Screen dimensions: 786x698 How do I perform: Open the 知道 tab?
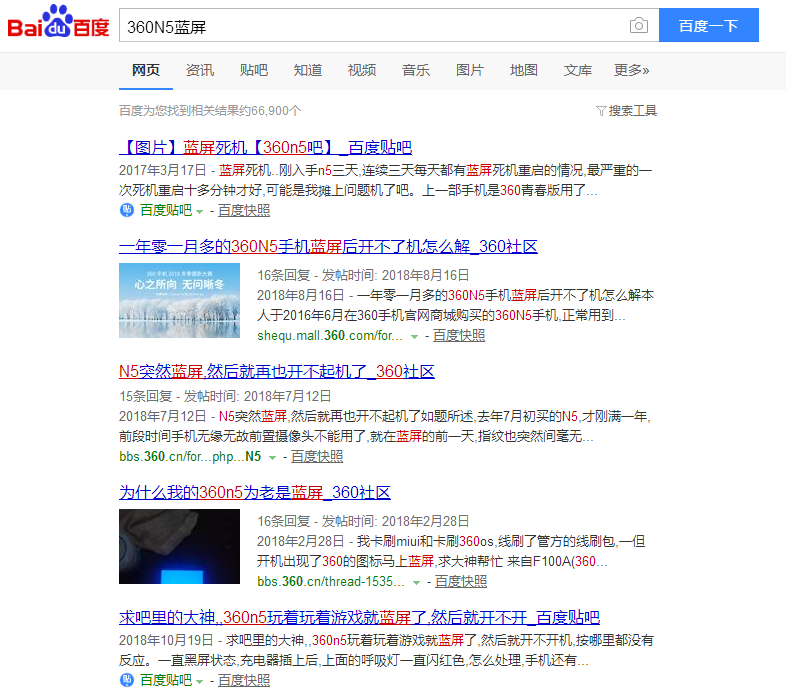click(x=308, y=70)
